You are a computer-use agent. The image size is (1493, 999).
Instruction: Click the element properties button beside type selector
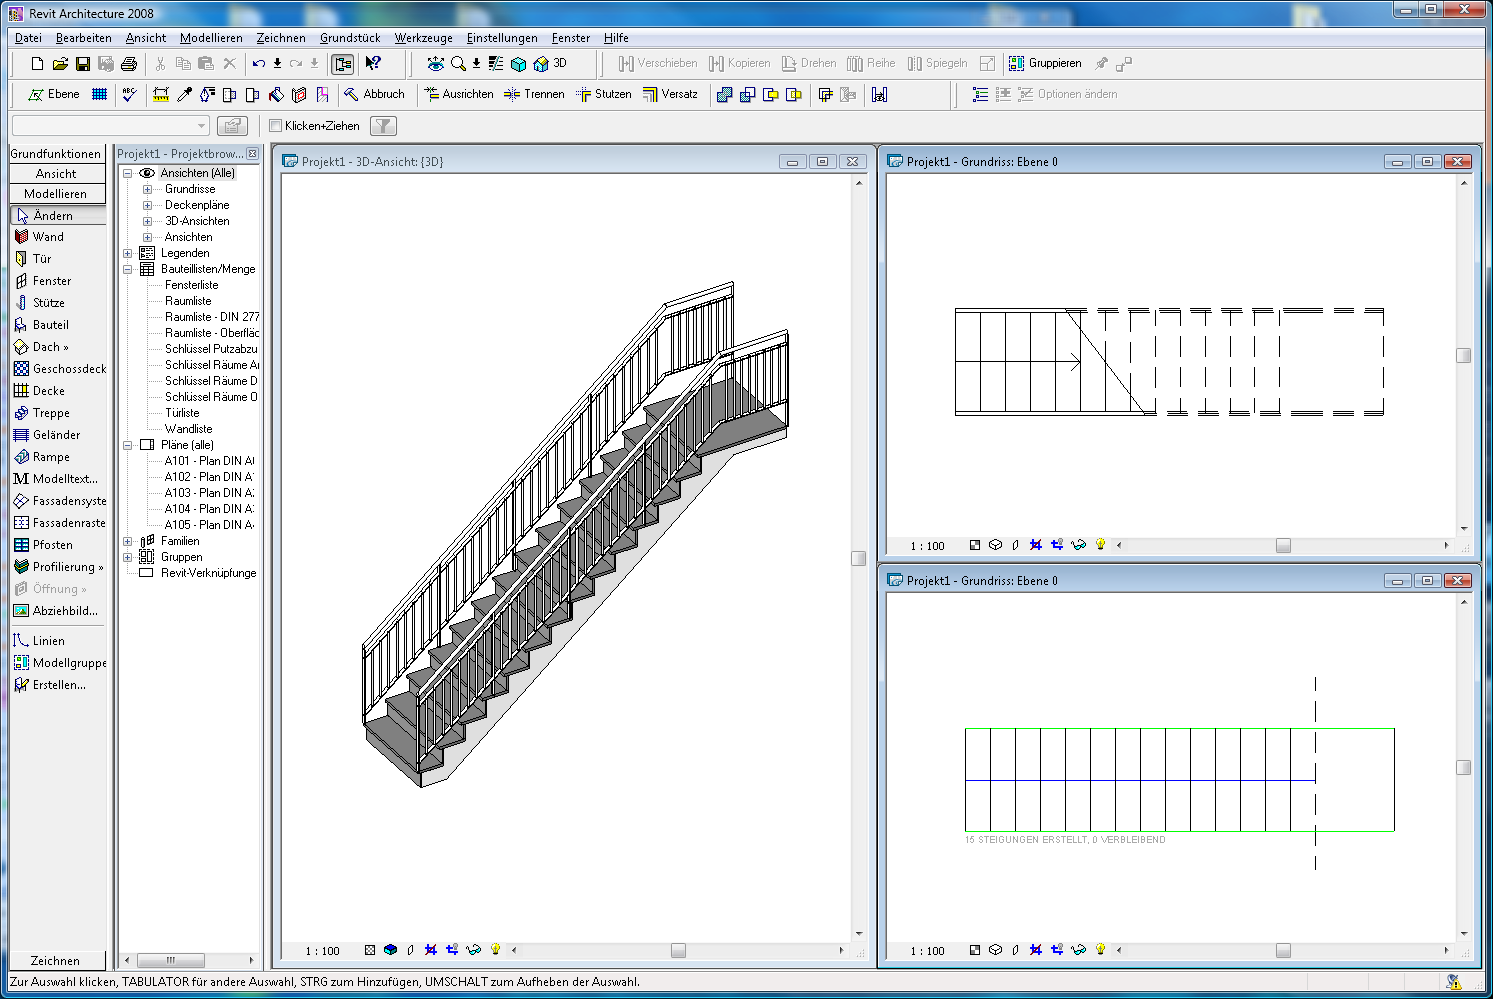[232, 125]
